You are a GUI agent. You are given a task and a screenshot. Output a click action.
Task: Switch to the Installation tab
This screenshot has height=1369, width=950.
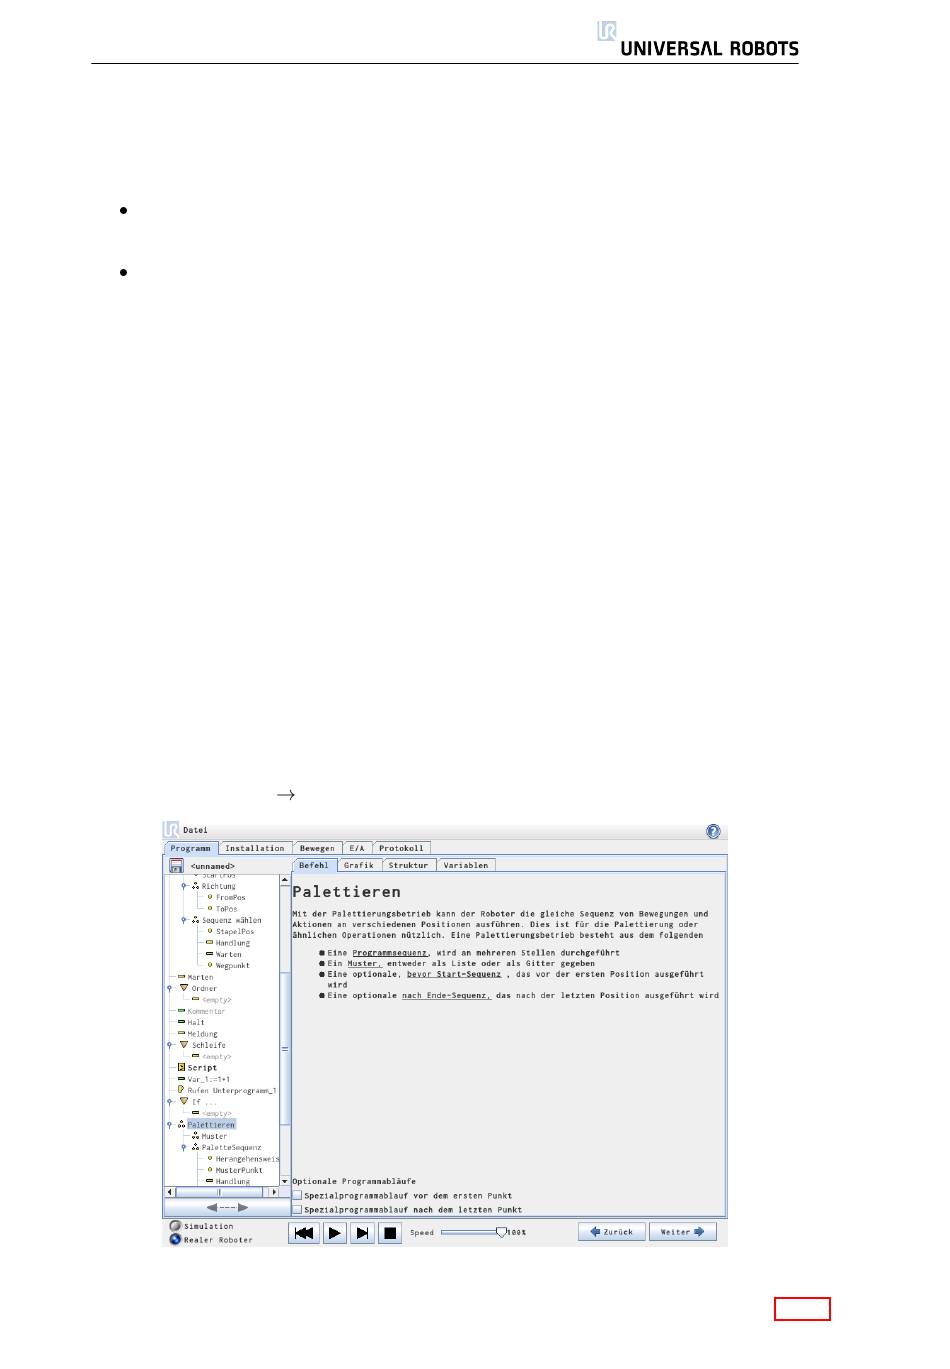(x=255, y=848)
